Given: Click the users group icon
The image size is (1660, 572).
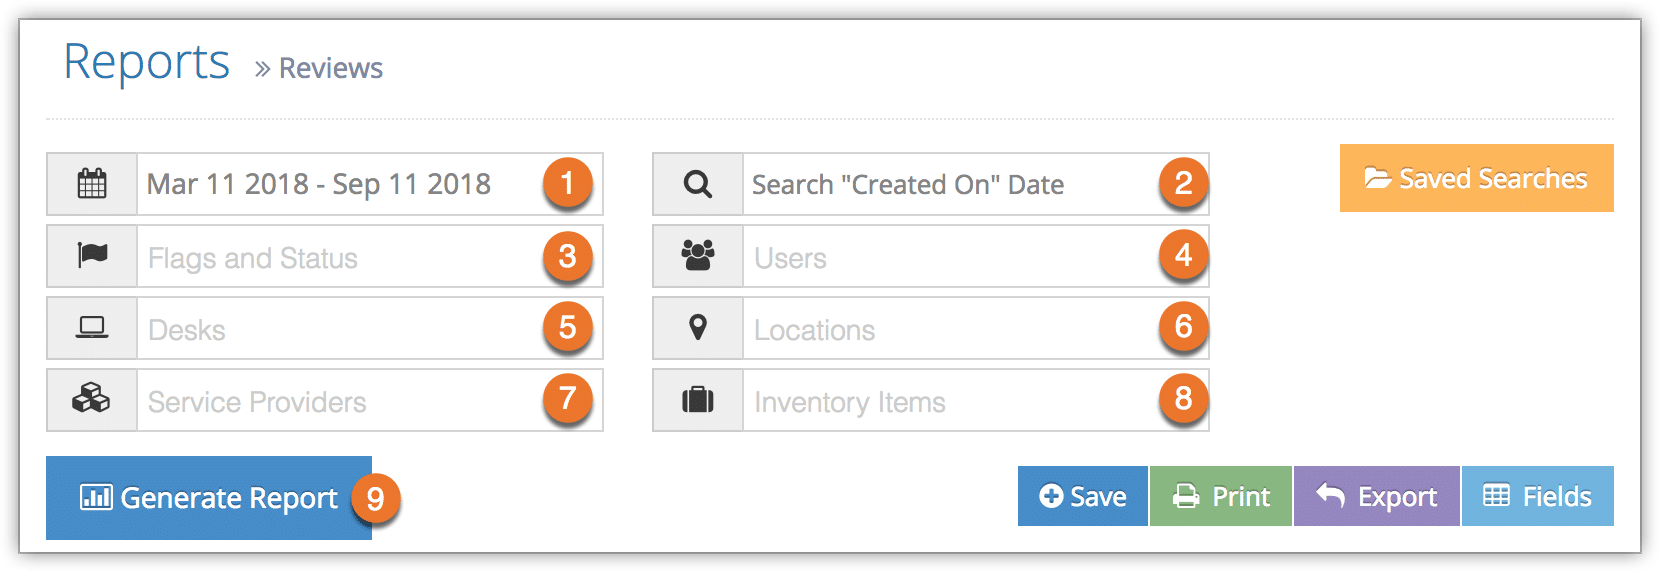Looking at the screenshot, I should 698,256.
